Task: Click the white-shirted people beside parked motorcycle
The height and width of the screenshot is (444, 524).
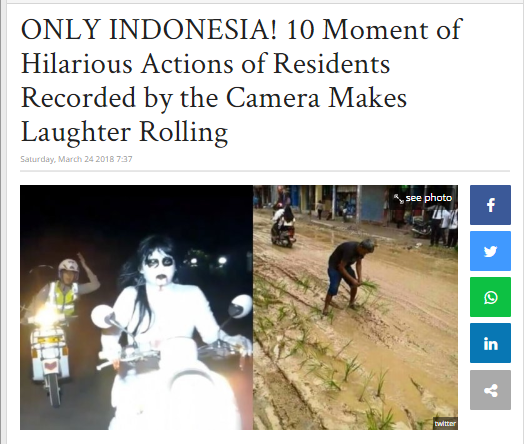Action: (x=443, y=226)
